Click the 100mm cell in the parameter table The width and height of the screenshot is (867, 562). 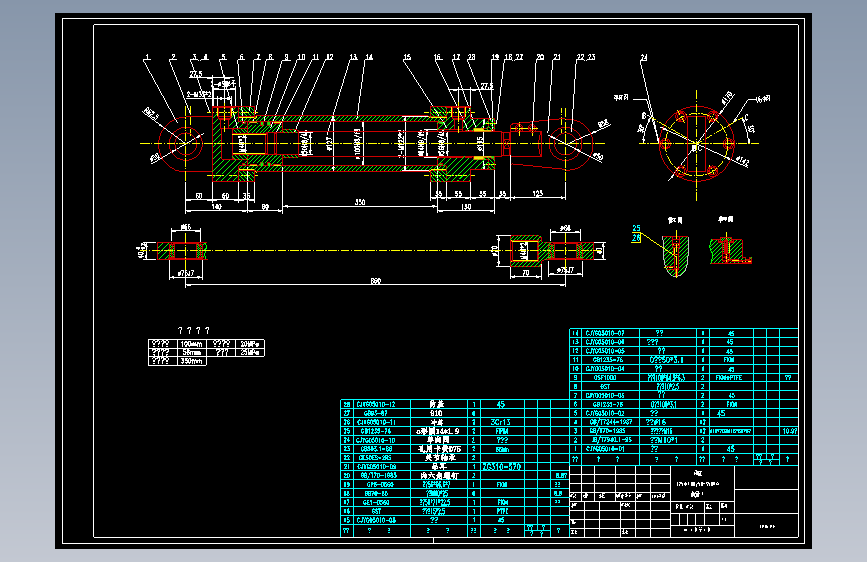tap(191, 344)
